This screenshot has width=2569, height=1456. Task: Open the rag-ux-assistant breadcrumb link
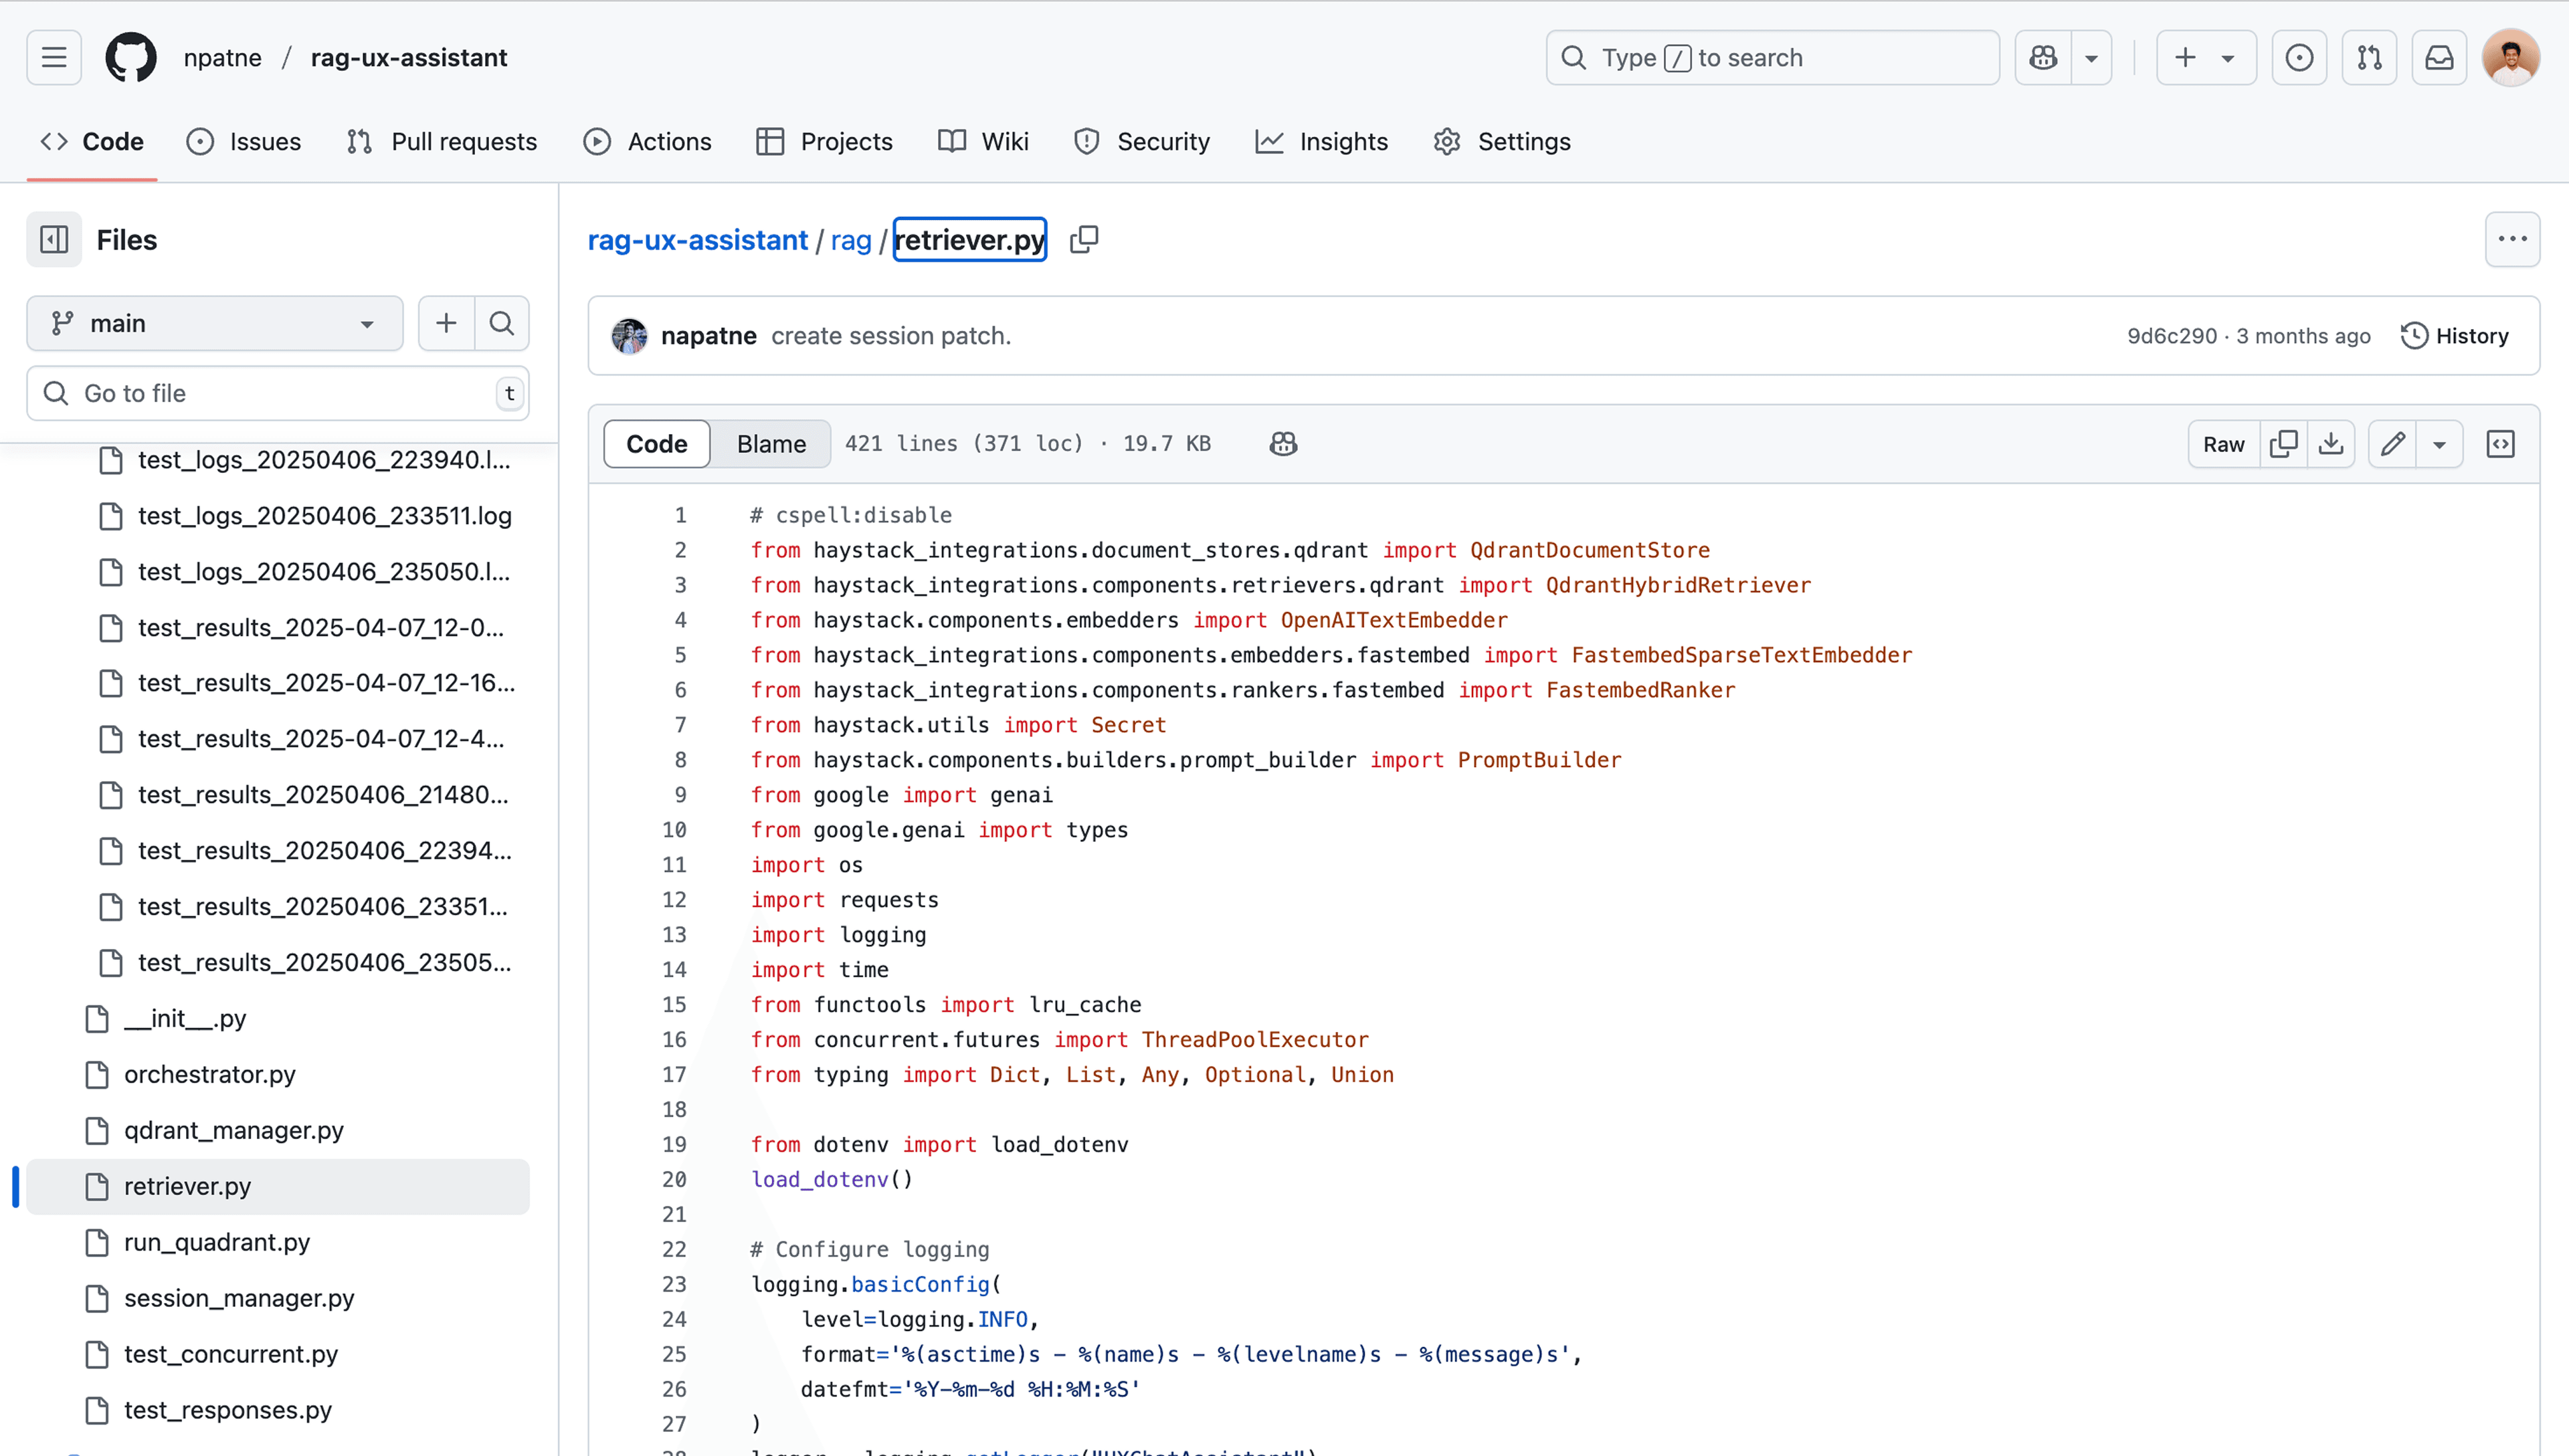point(698,240)
